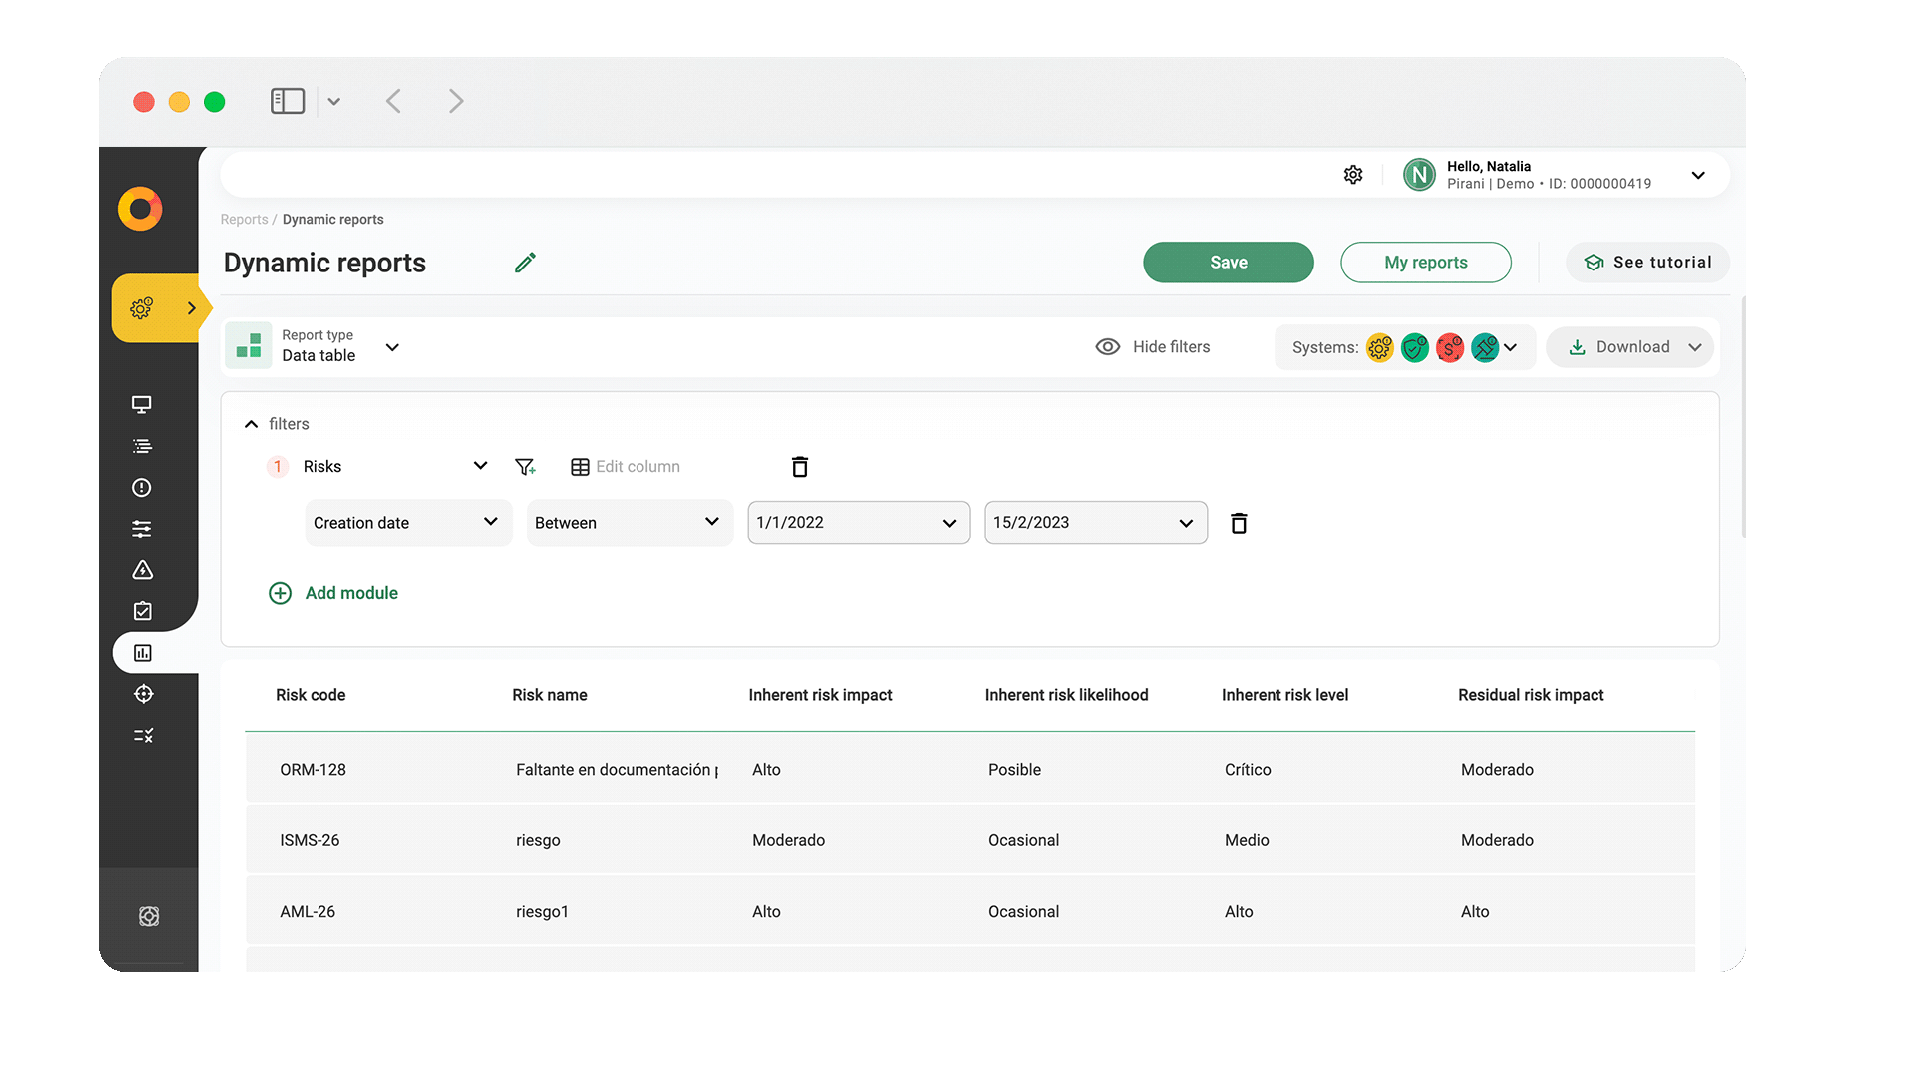This screenshot has height=1076, width=1914.
Task: Select the warning triangle risk icon
Action: [142, 570]
